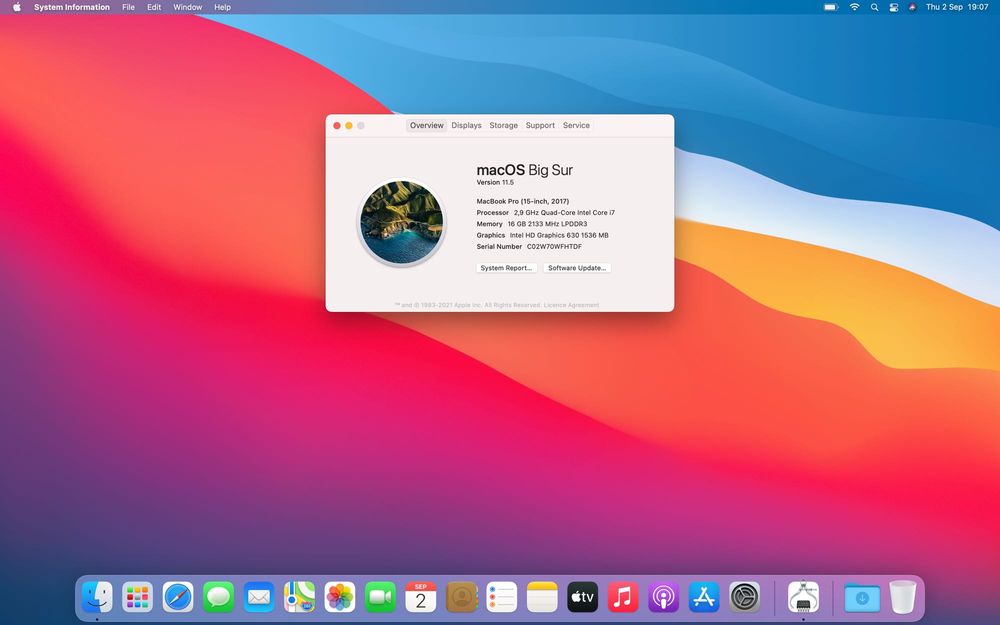Open Calendar showing Sep 2
This screenshot has width=1000, height=625.
[421, 598]
